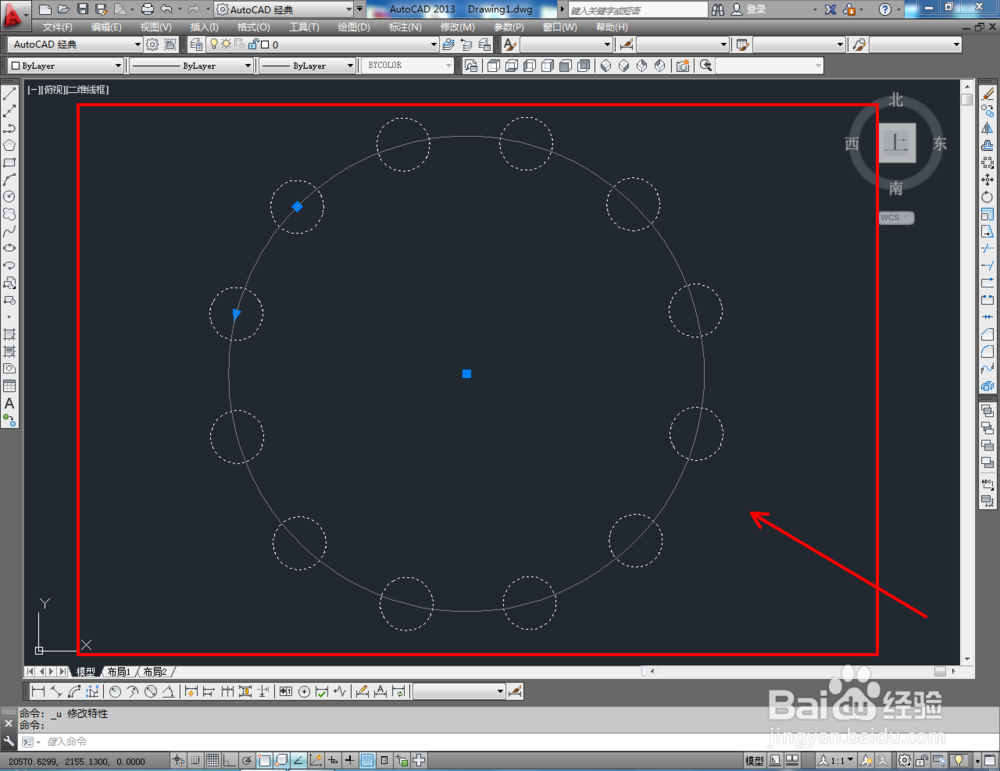This screenshot has width=1000, height=771.
Task: Click the 模型 button in status bar
Action: point(754,760)
